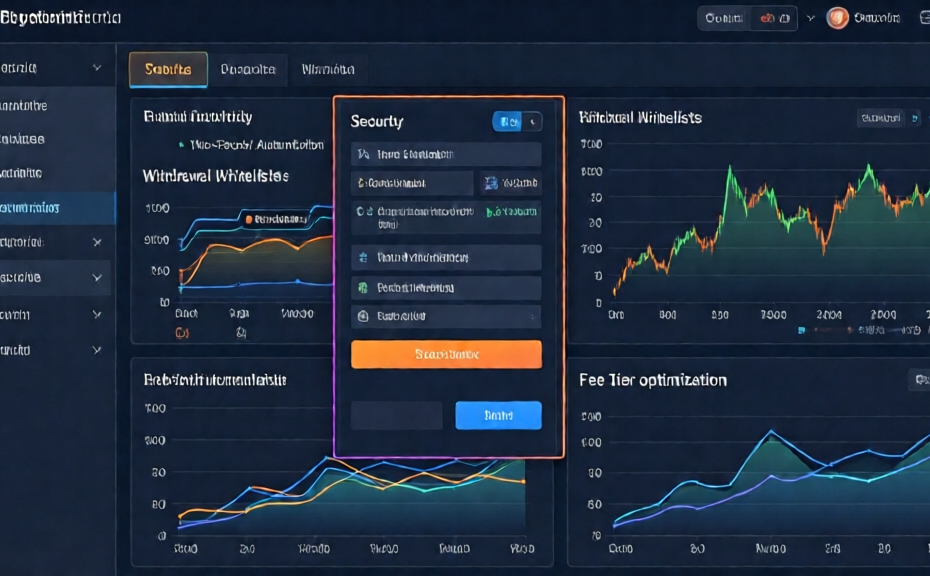Switch to the Deposits tab
This screenshot has width=930, height=576.
(x=249, y=69)
